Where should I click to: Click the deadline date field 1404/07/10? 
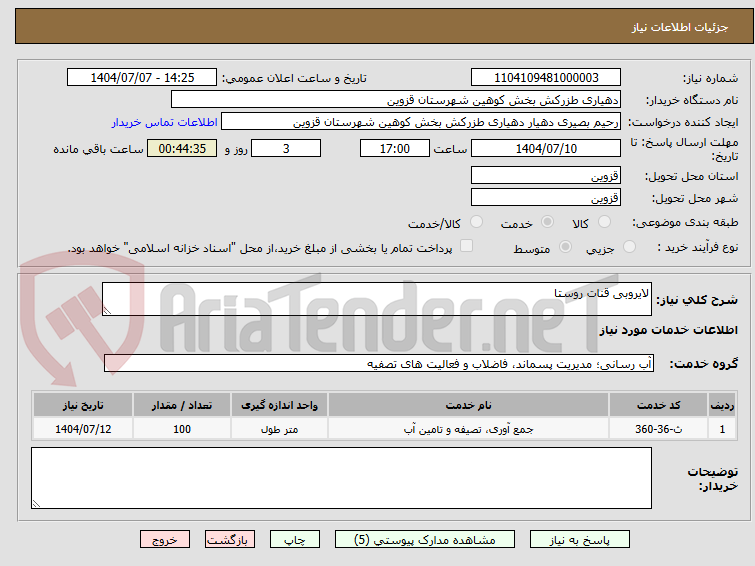(x=546, y=148)
